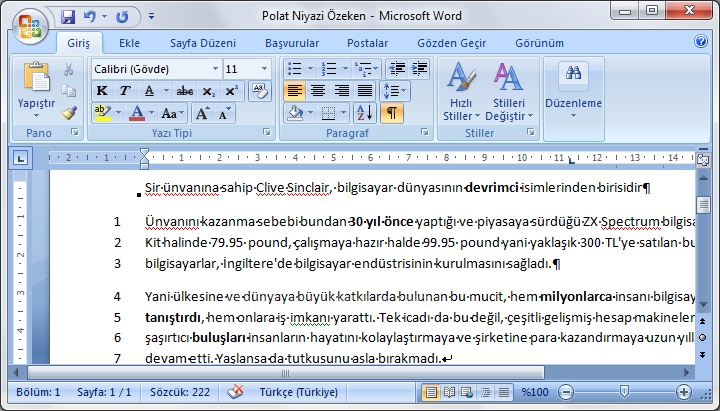Open font color dropdown arrow
Screen dimensions: 720x411
click(x=152, y=113)
